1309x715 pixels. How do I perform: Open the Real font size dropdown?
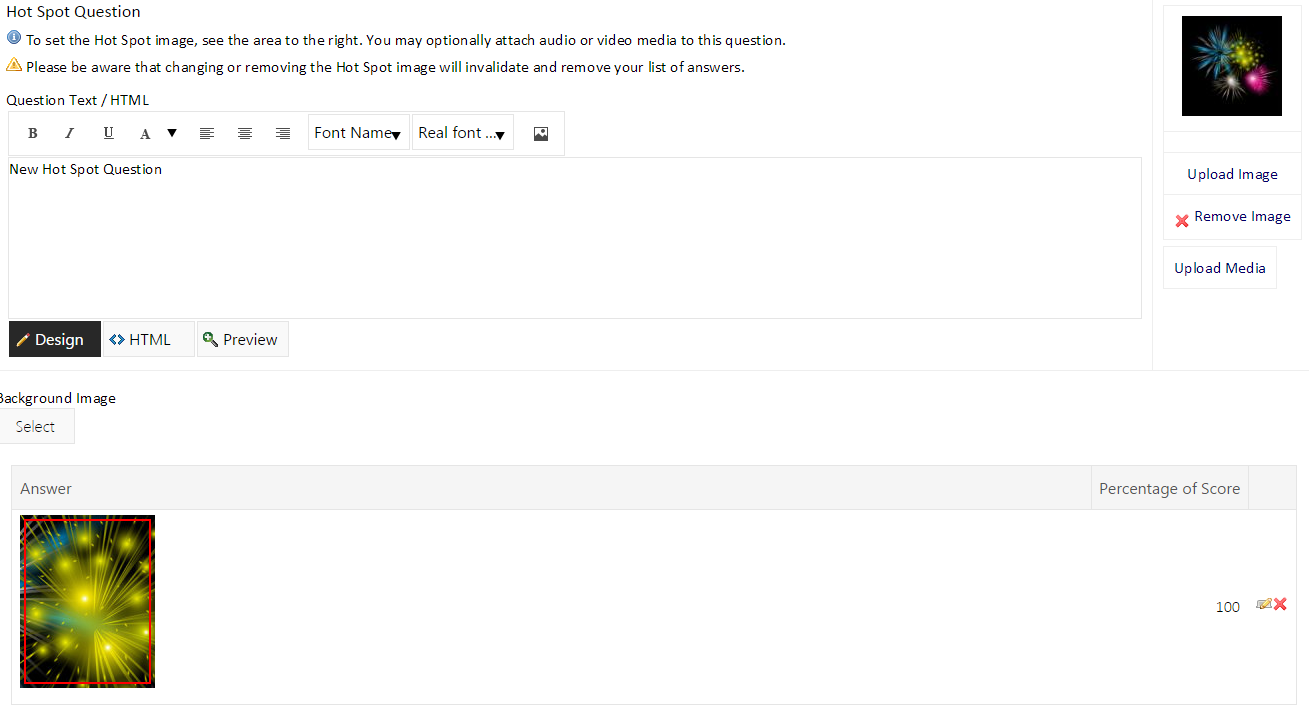point(463,133)
